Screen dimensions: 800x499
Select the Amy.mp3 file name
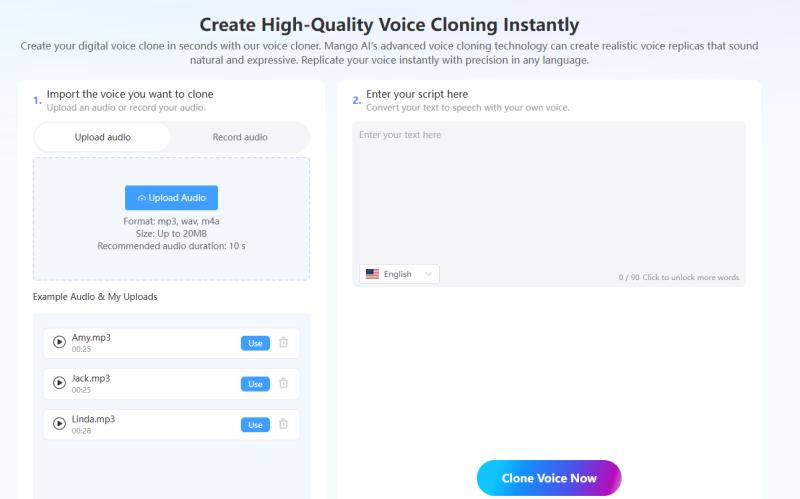[91, 338]
